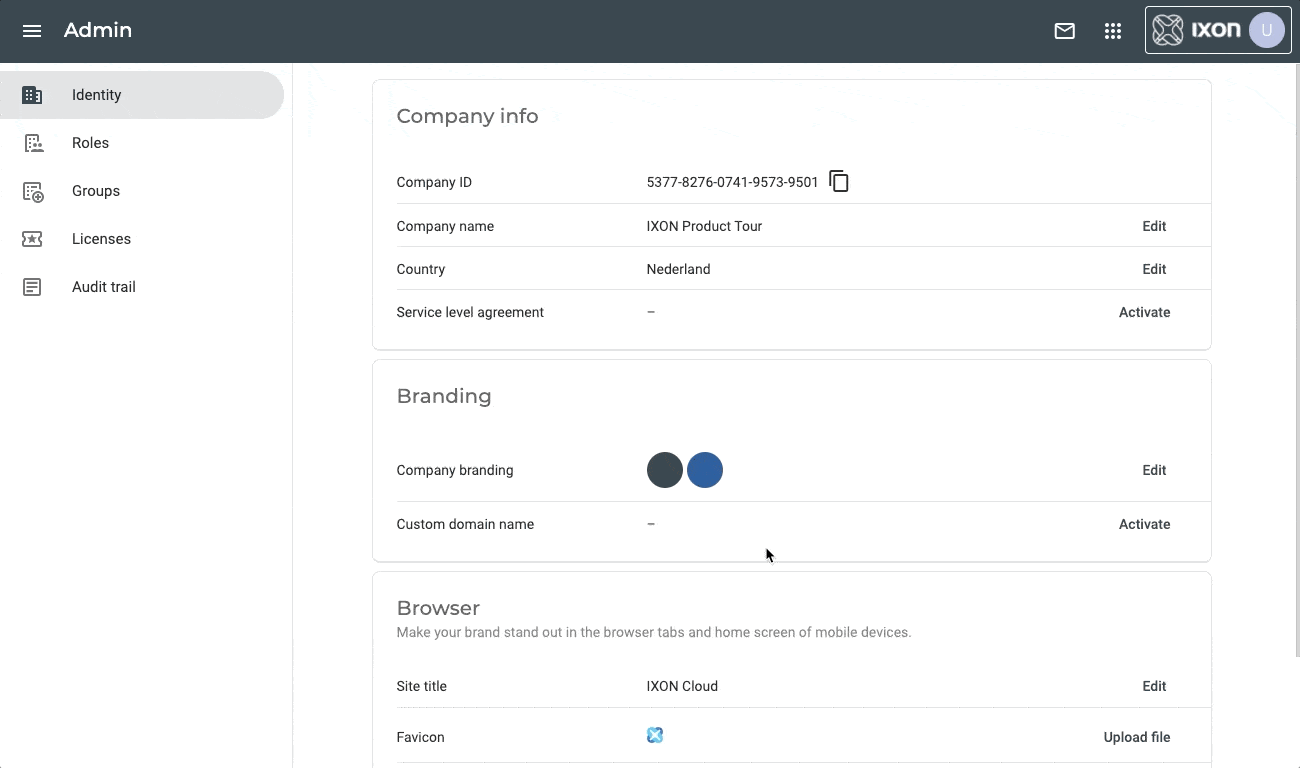This screenshot has width=1300, height=768.
Task: Edit the Company branding
Action: (x=1154, y=470)
